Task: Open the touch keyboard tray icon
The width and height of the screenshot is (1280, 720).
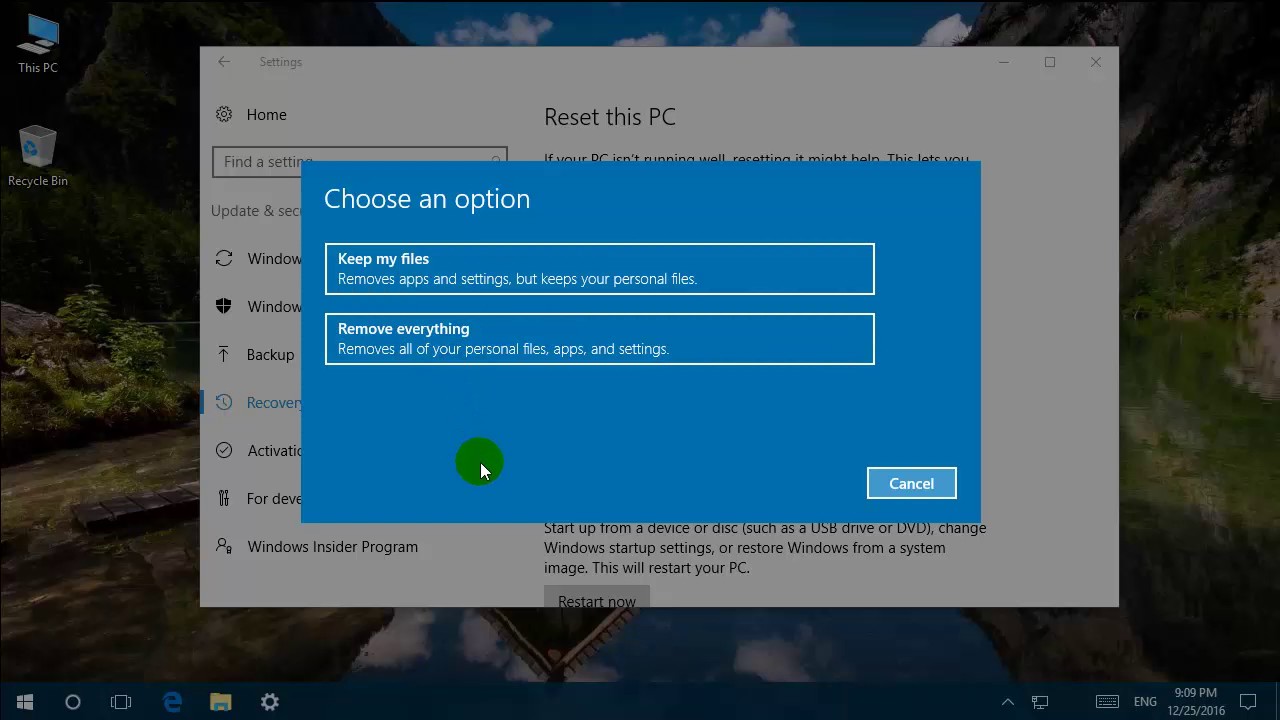Action: pos(1107,702)
